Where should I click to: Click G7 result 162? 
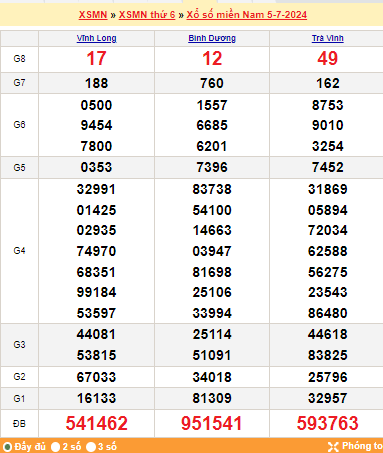[328, 83]
